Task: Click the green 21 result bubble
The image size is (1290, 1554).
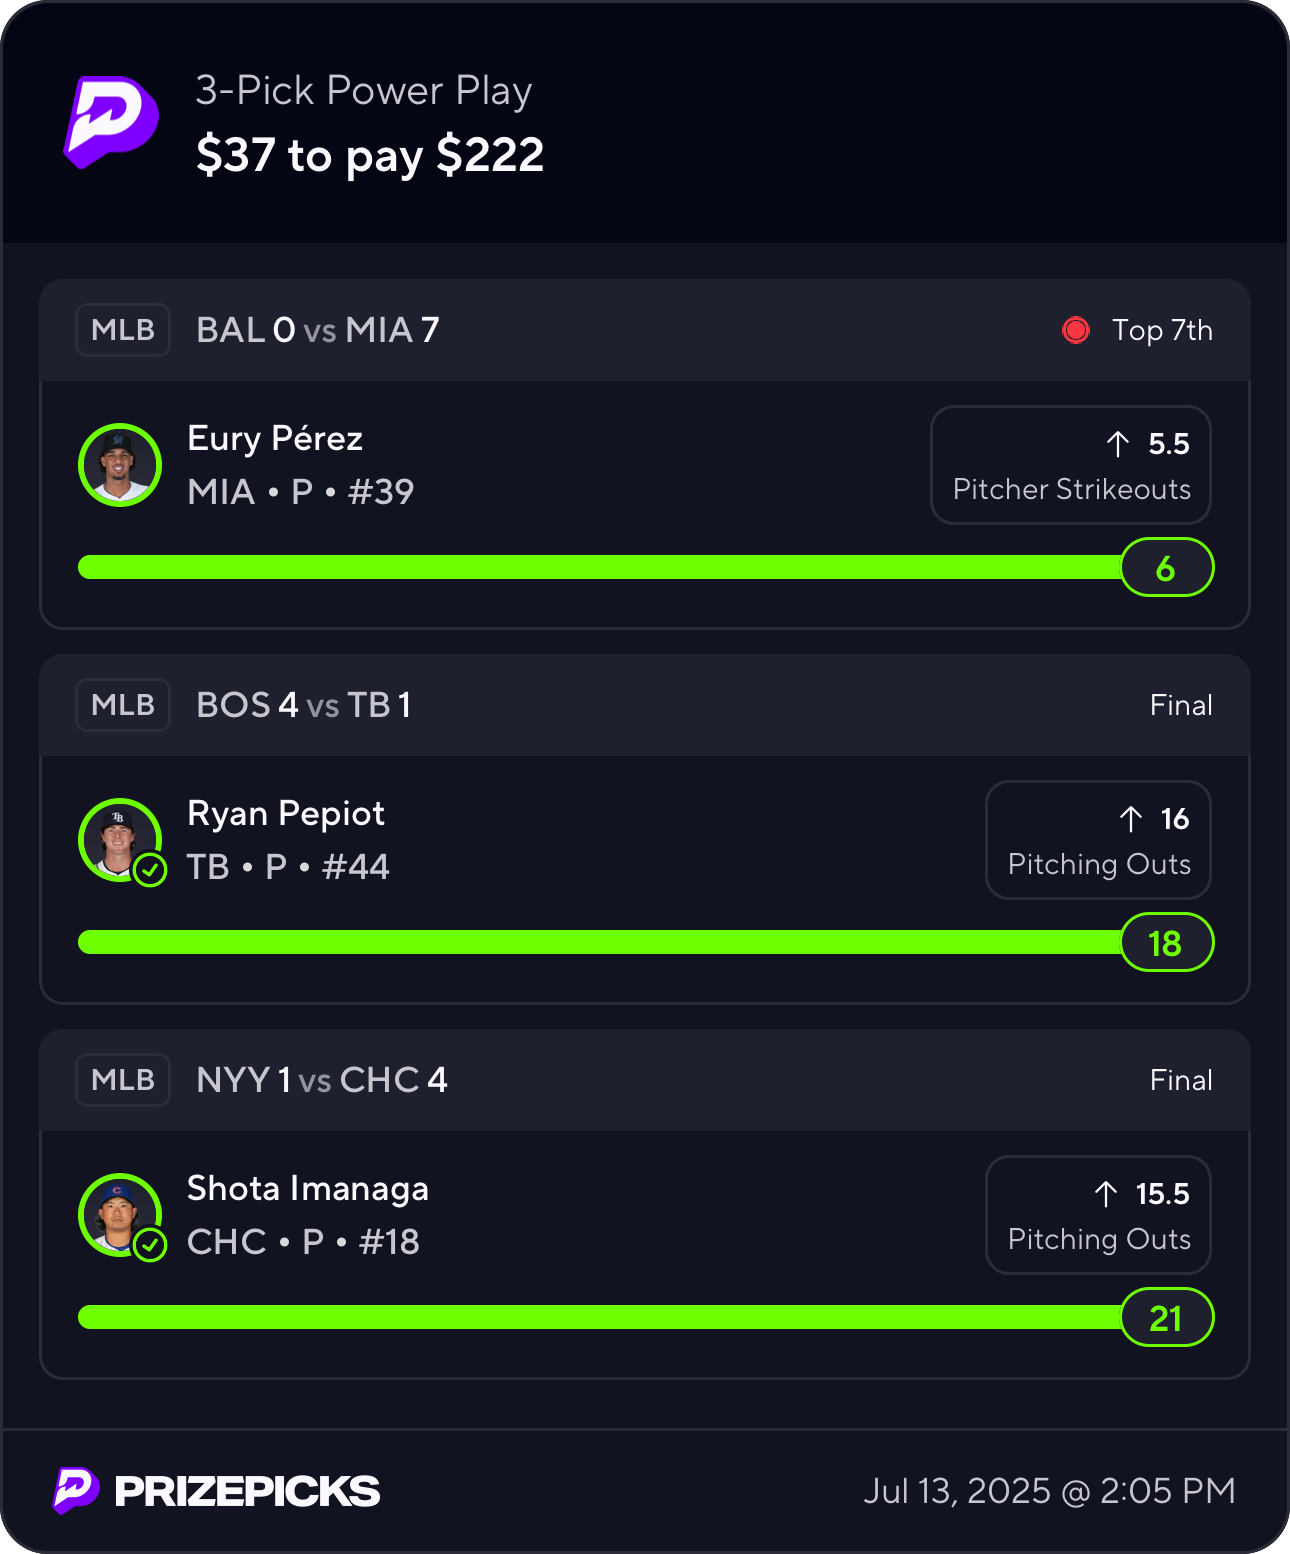Action: (x=1166, y=1318)
